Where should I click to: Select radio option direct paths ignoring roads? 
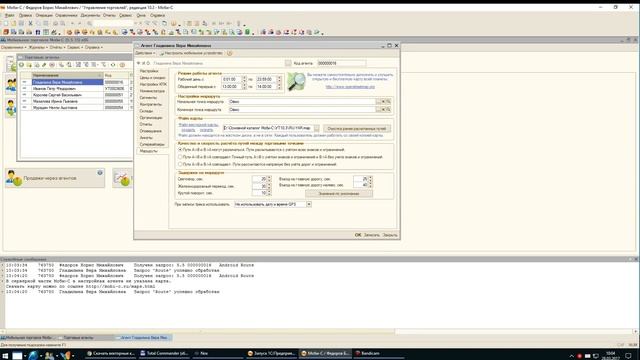[x=180, y=164]
